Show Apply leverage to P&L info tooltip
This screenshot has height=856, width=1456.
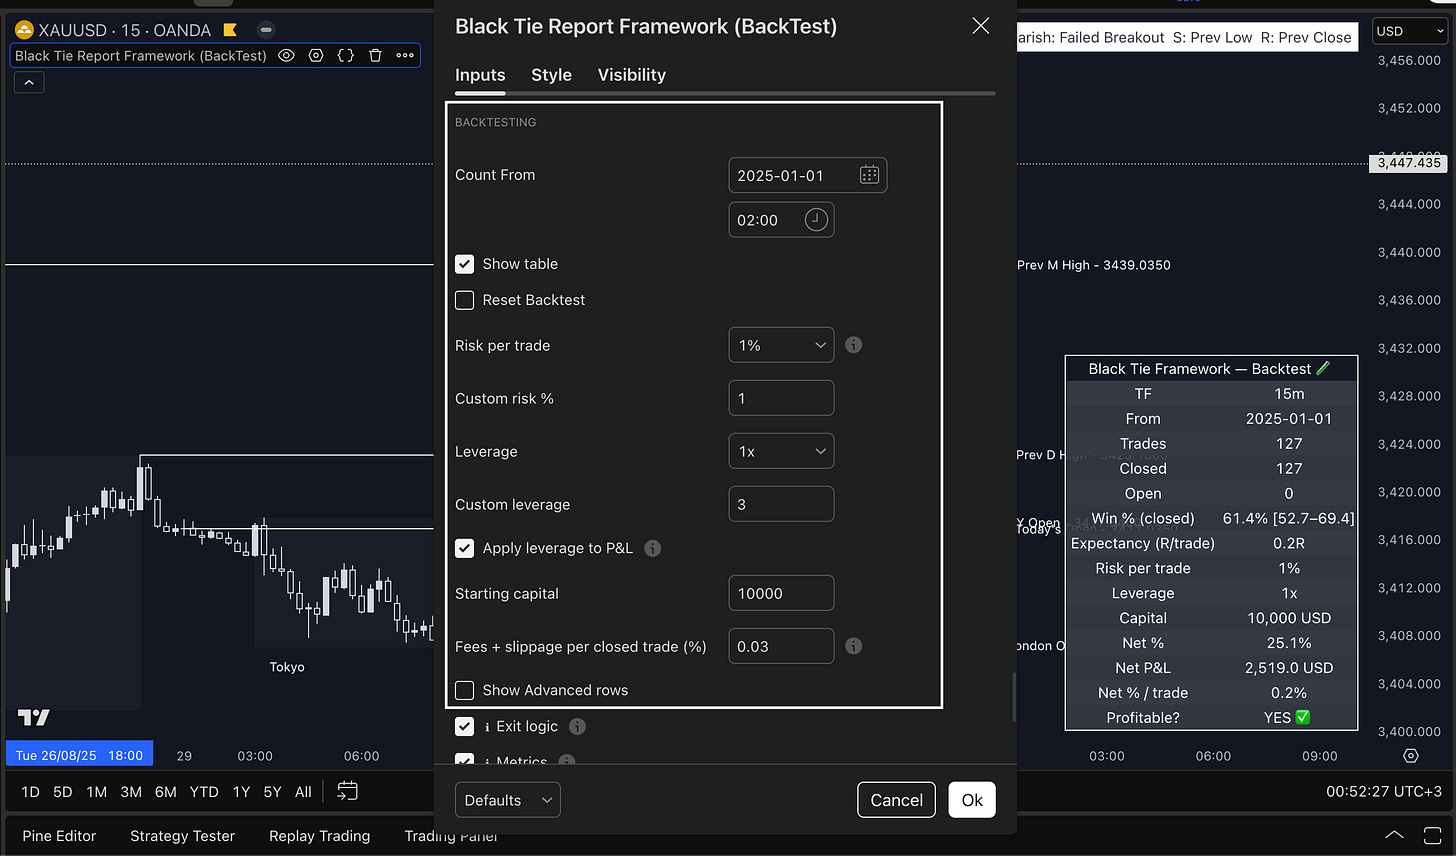pos(652,548)
